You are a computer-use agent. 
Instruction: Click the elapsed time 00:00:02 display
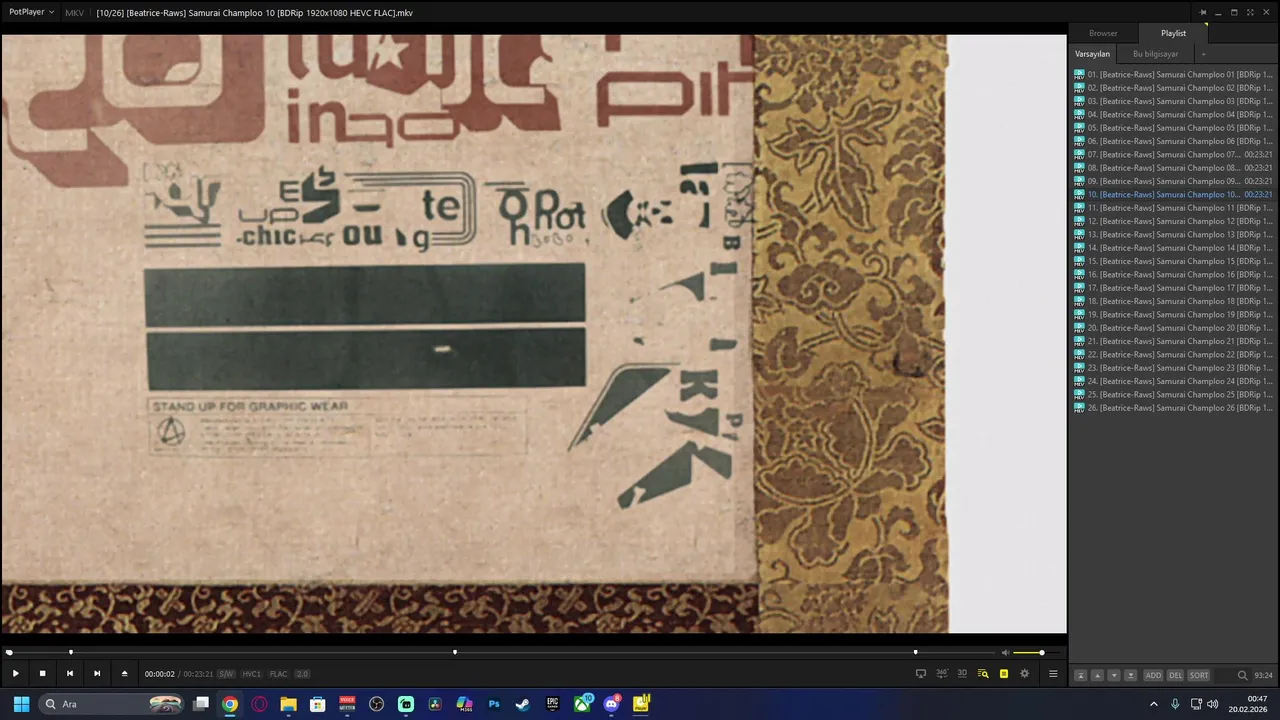(160, 674)
